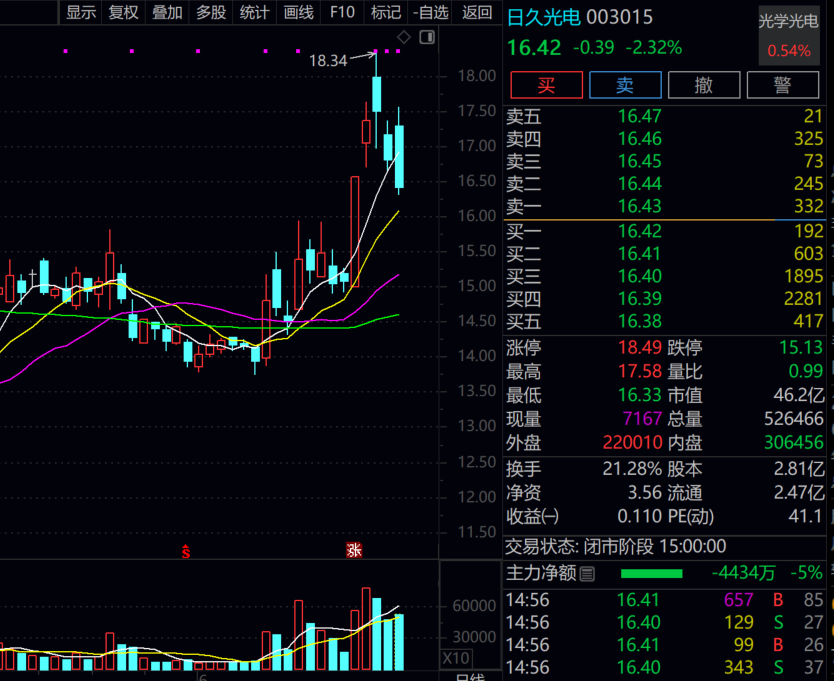Toggle the side panel layout icon
The height and width of the screenshot is (681, 834).
coord(427,37)
